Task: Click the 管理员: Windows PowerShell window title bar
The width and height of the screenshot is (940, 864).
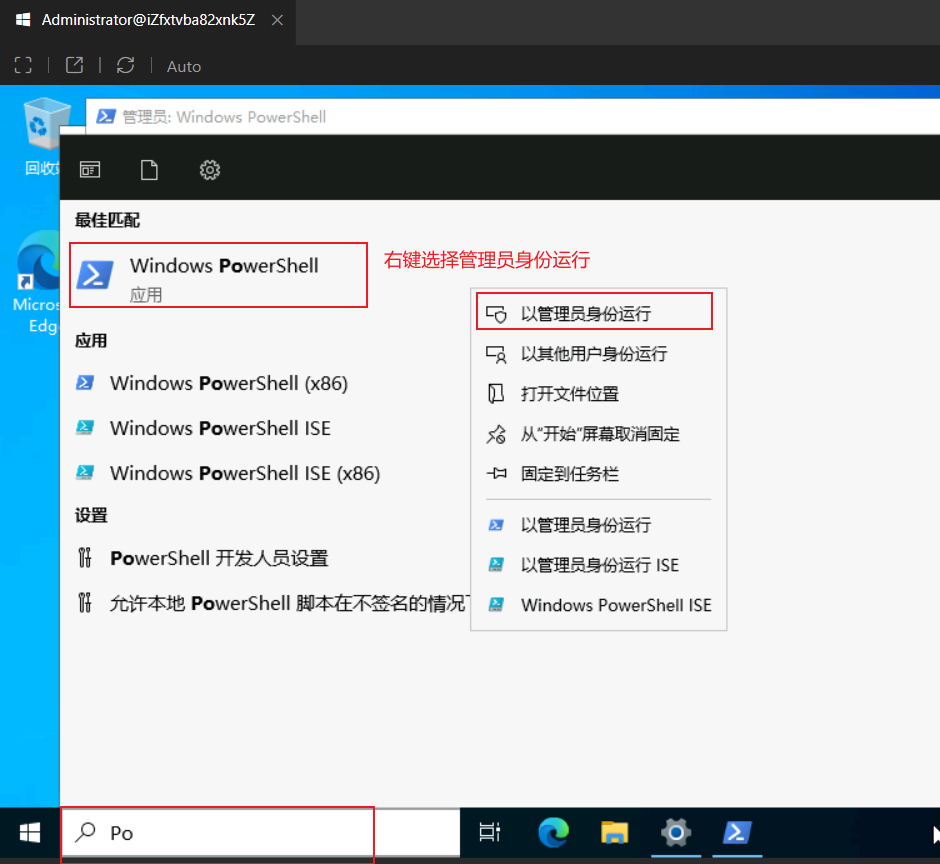Action: pyautogui.click(x=513, y=117)
